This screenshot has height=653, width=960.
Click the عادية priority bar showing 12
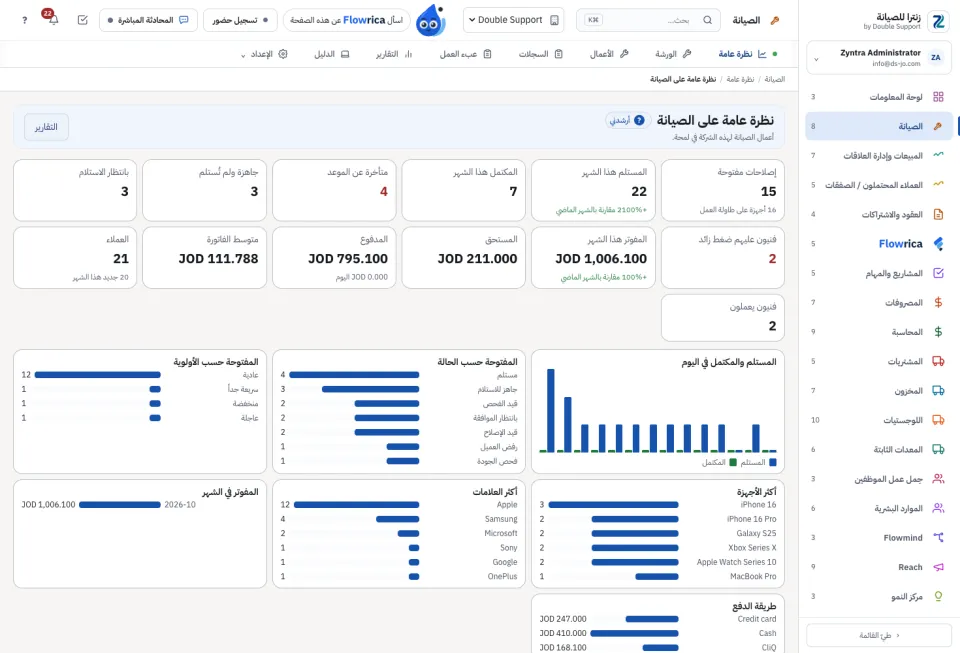(97, 375)
